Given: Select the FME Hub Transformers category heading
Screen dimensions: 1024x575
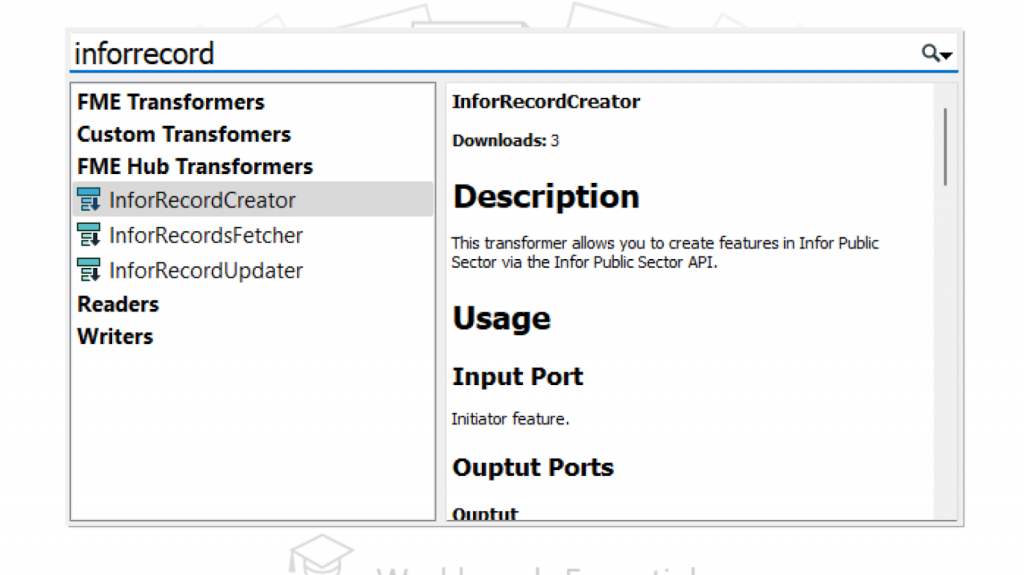Looking at the screenshot, I should click(195, 167).
